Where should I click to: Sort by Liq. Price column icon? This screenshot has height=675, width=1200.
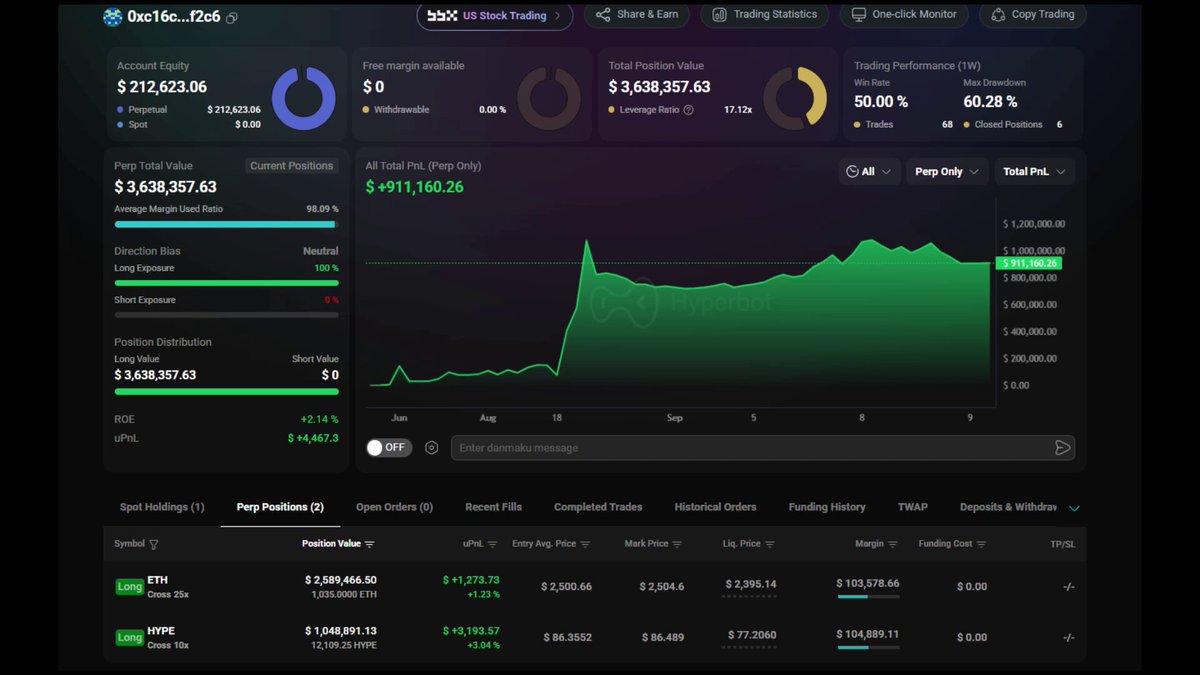pyautogui.click(x=769, y=544)
